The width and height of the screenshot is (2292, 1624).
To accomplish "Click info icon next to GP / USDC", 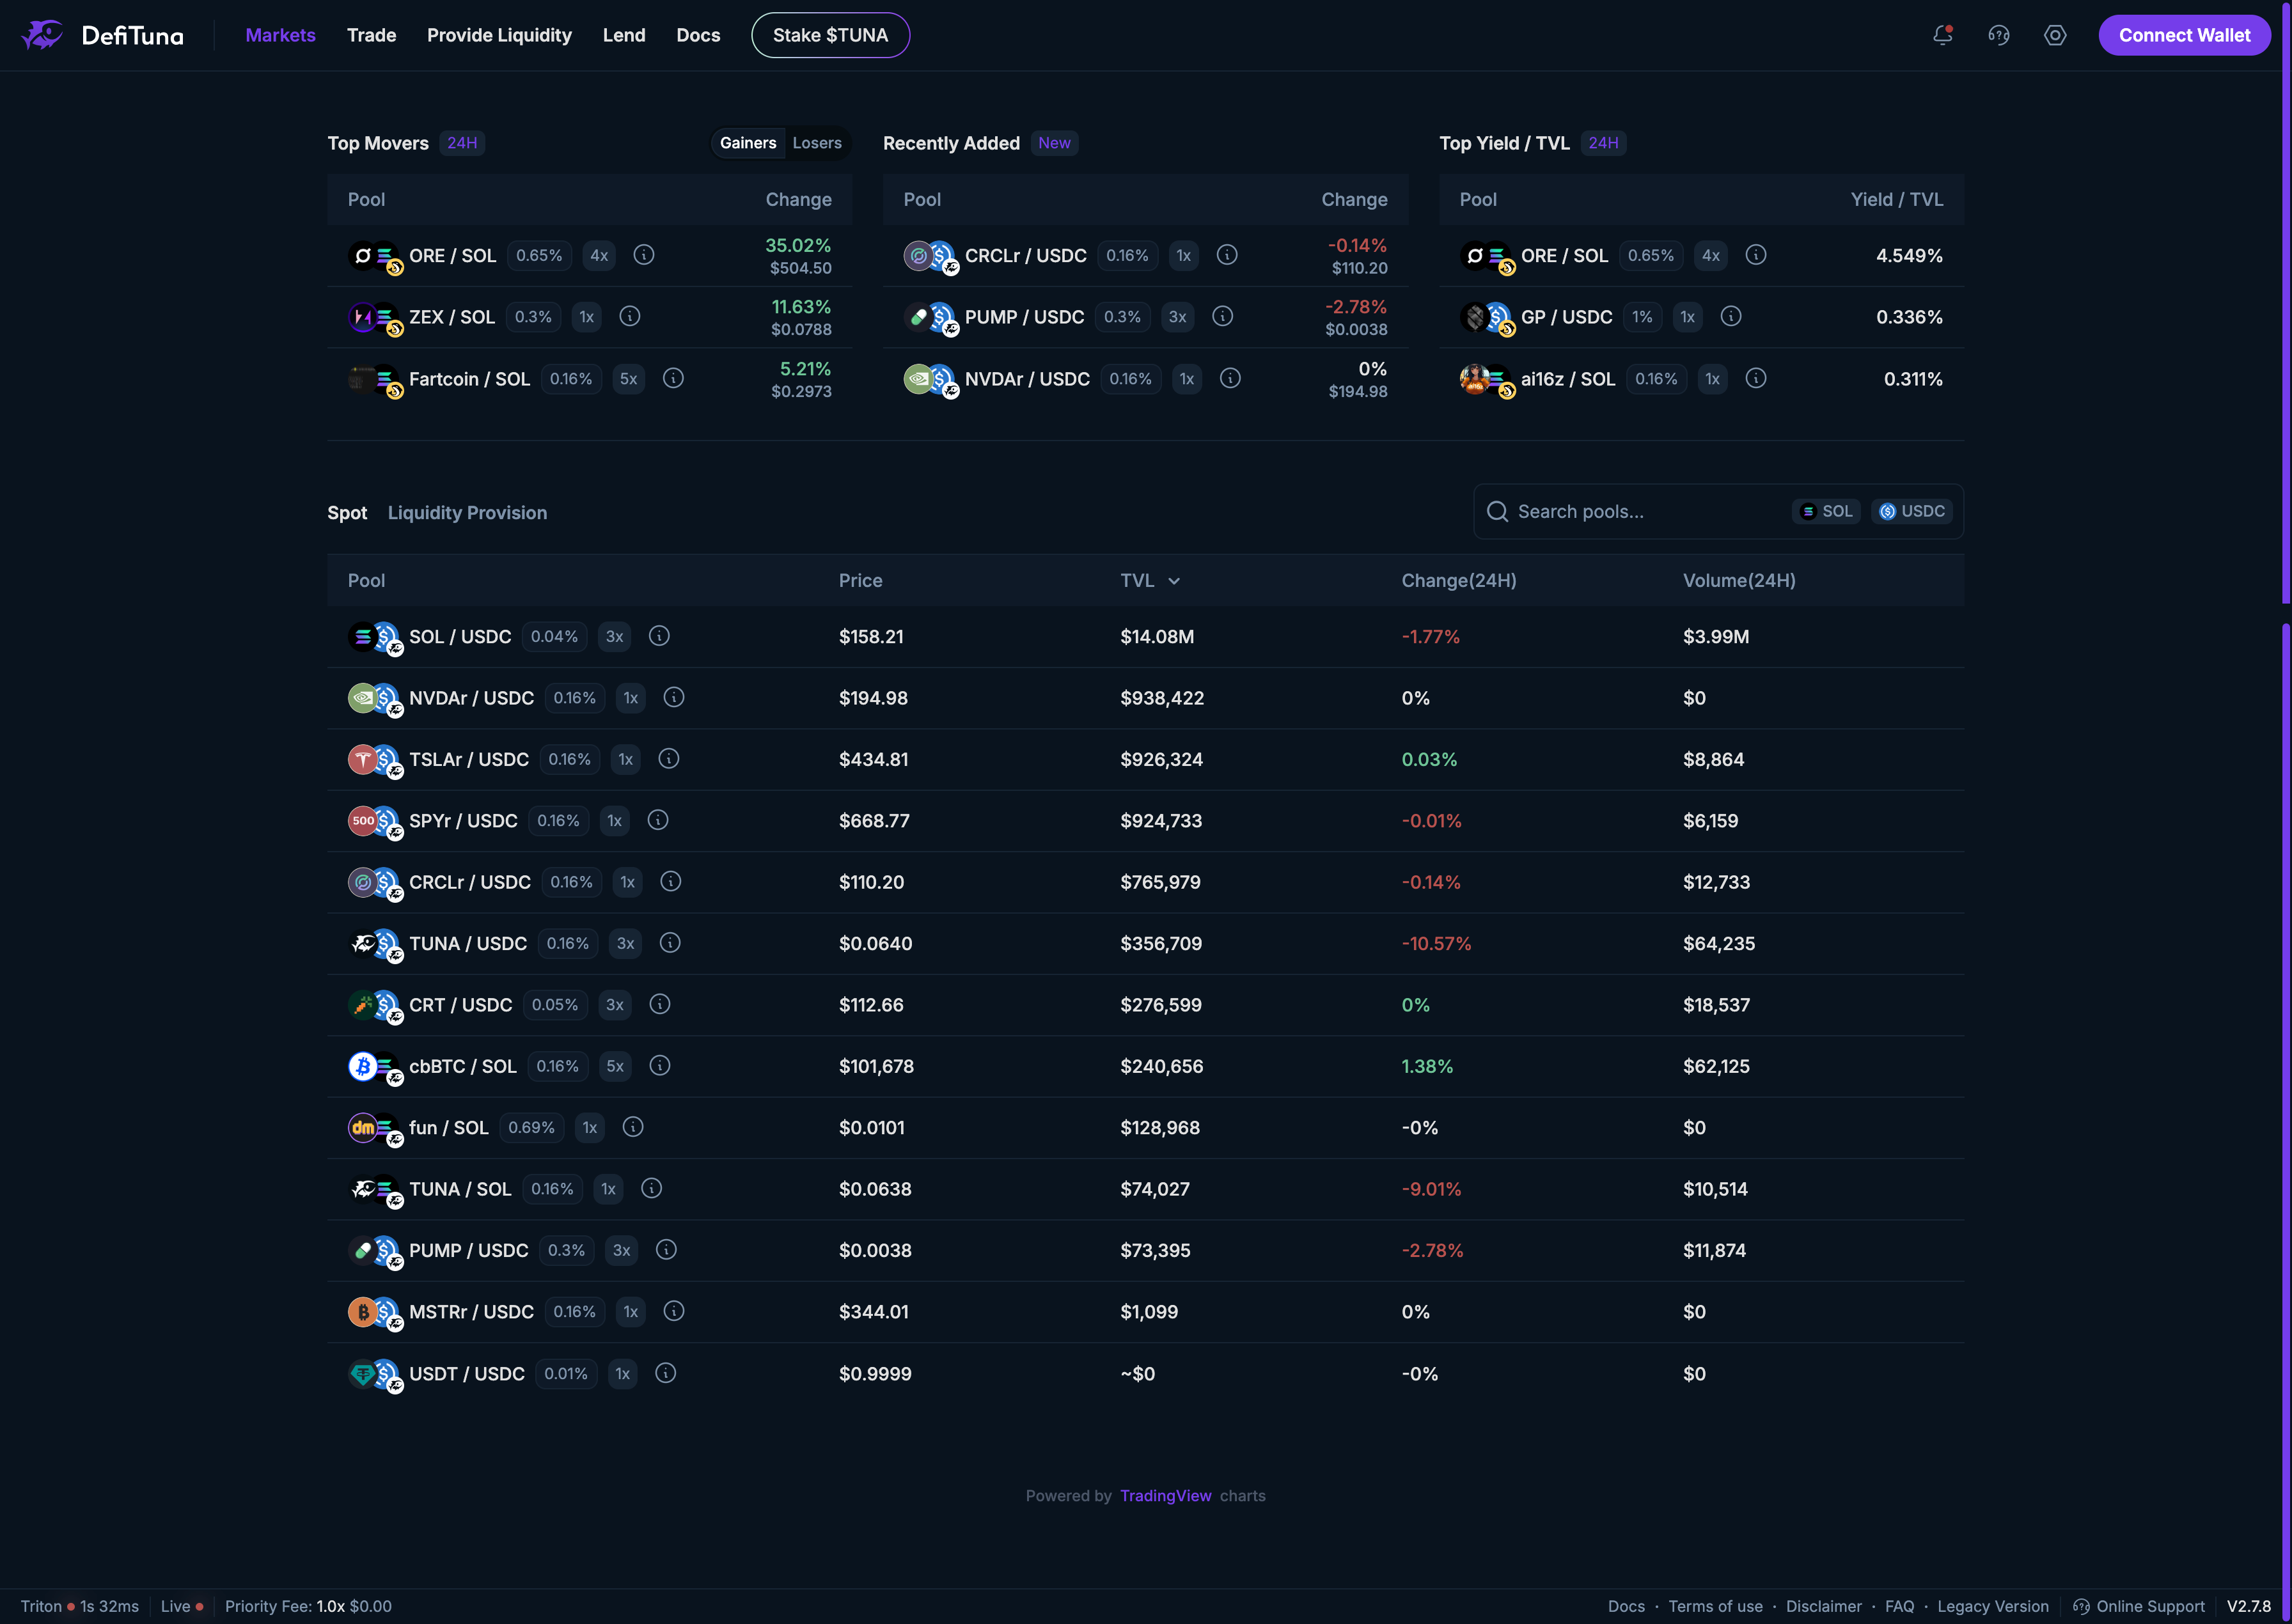I will [x=1731, y=316].
